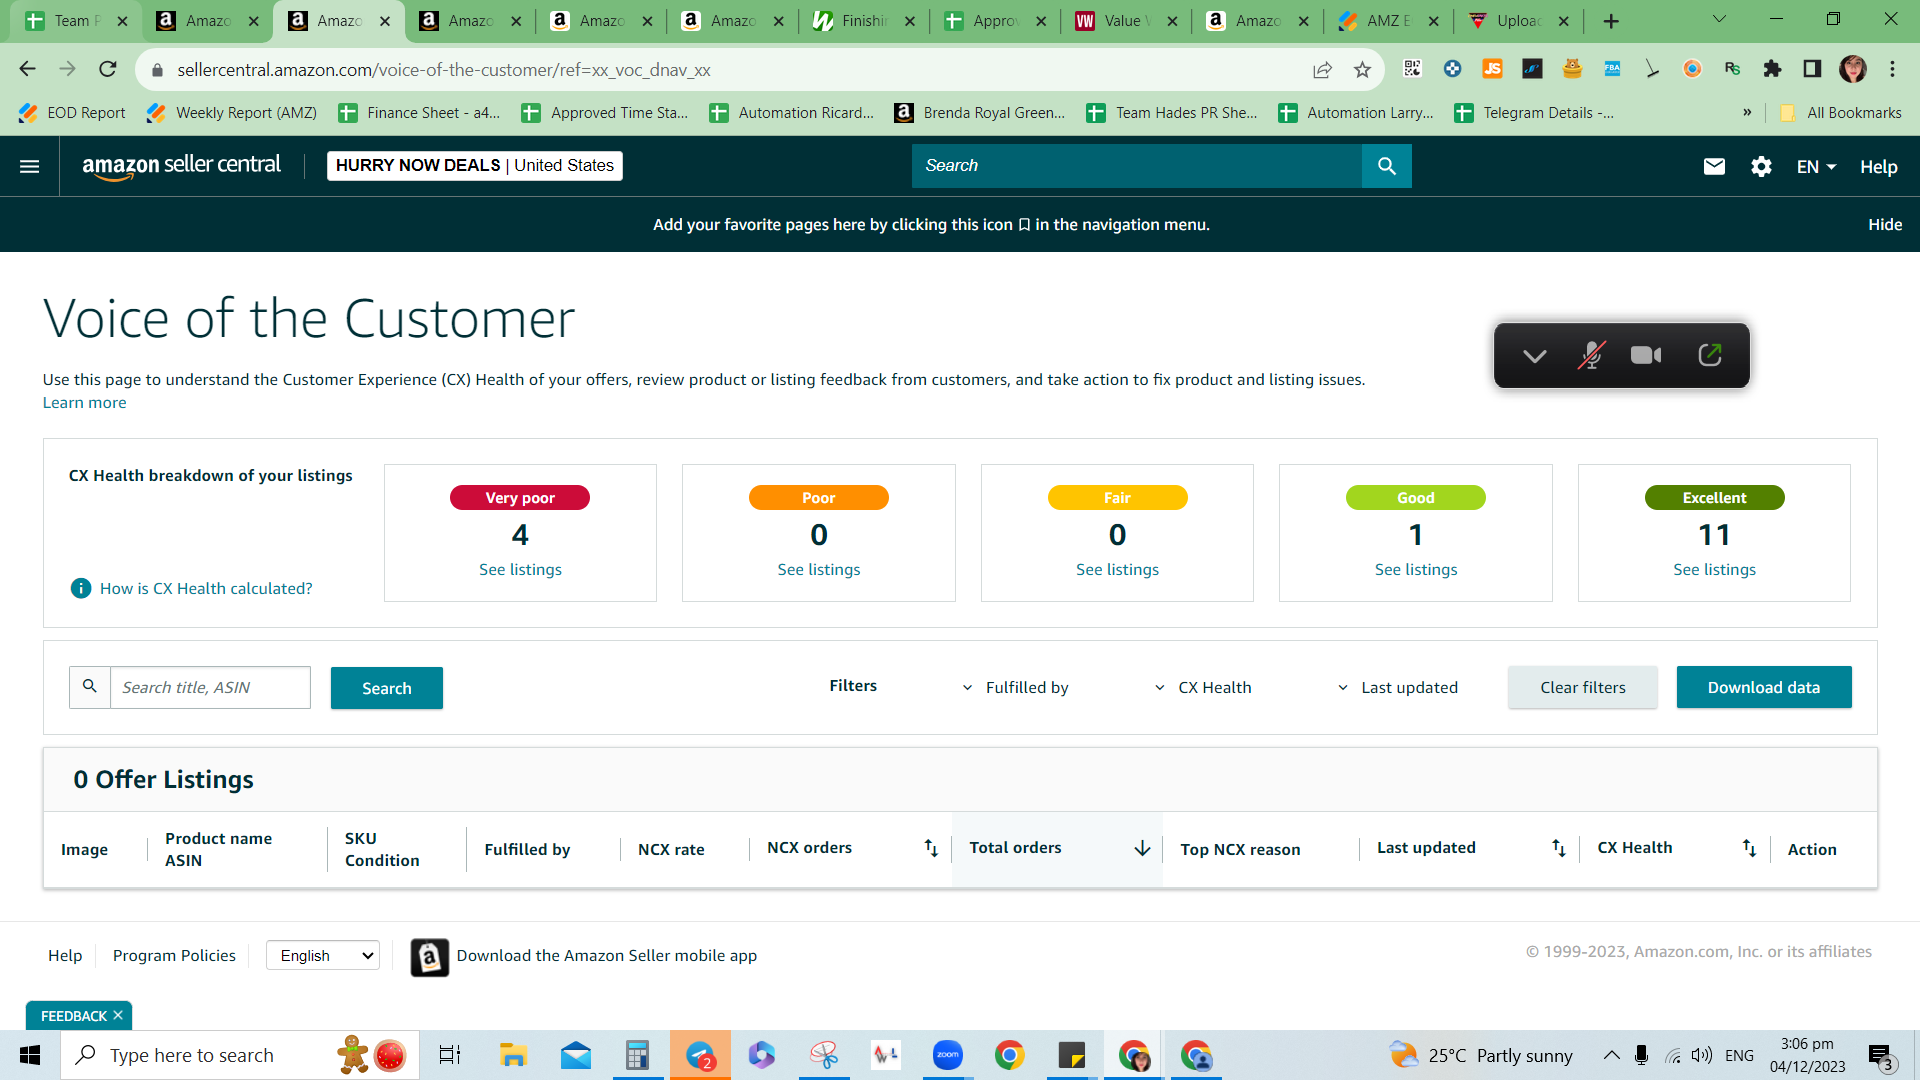Click Help in the top header
Viewport: 1920px width, 1080px height.
click(1878, 167)
